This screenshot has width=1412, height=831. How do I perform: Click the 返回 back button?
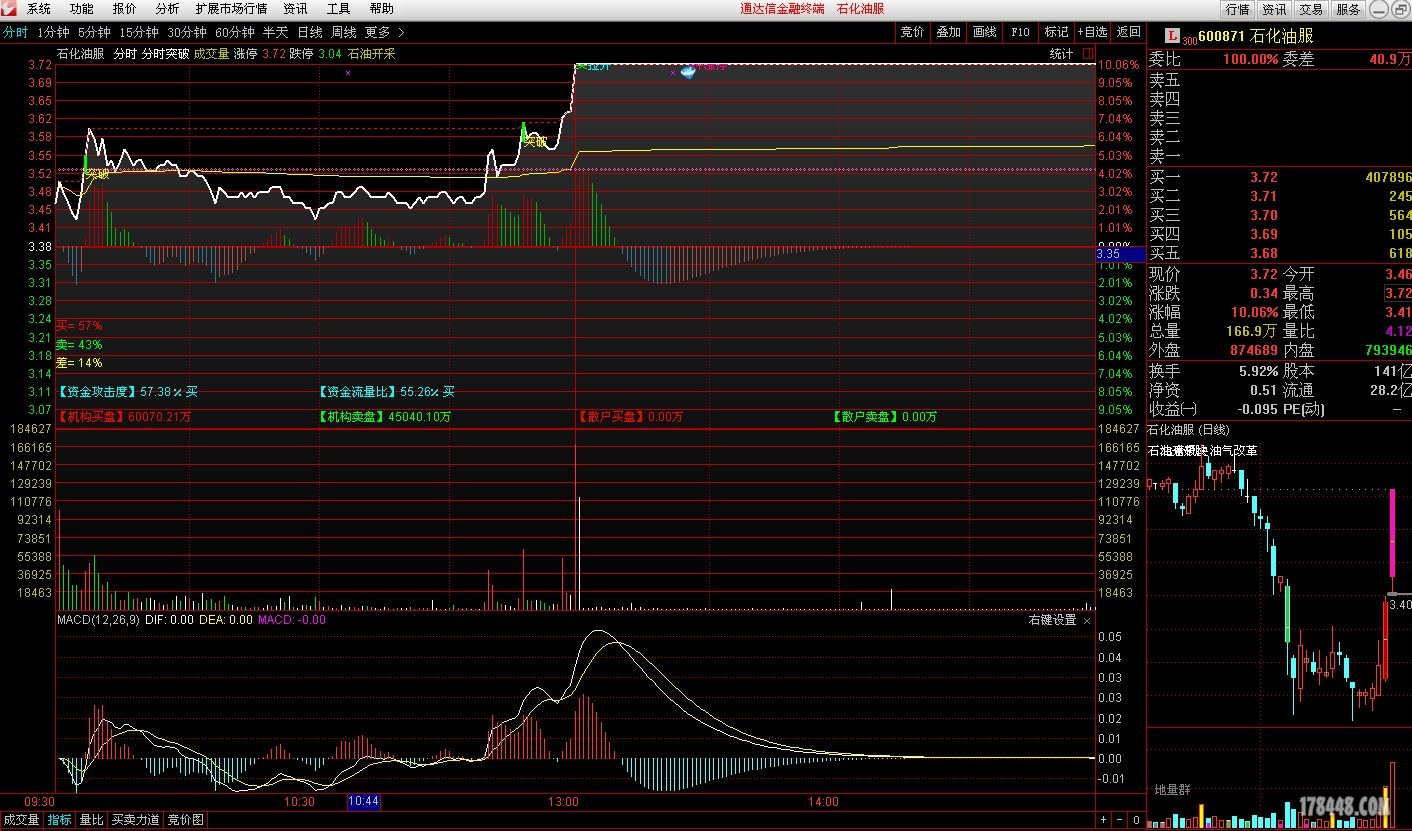1128,32
